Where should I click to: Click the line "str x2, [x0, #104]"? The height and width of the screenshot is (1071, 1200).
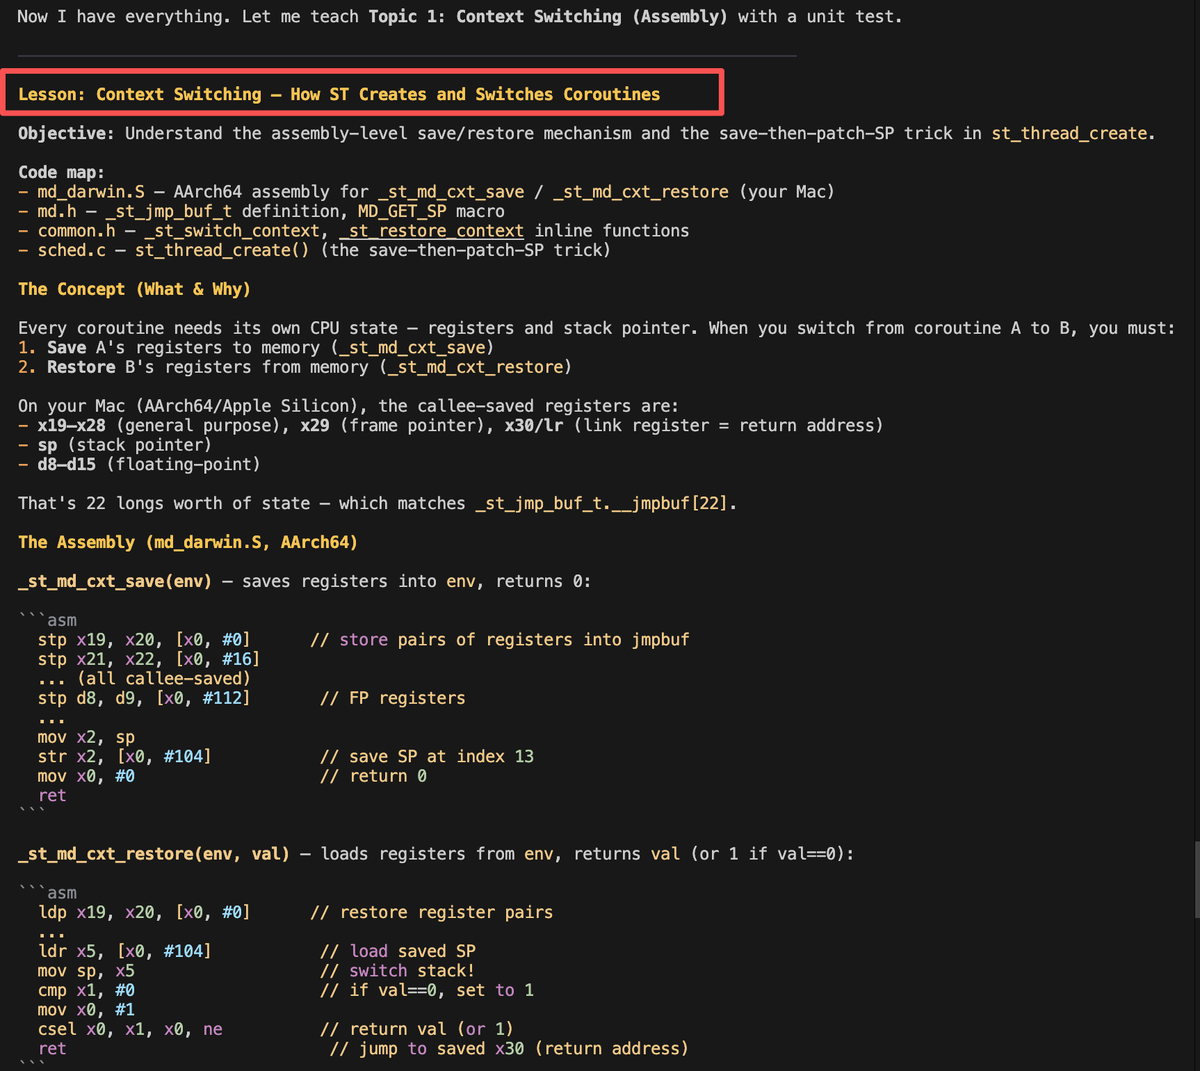click(x=124, y=757)
